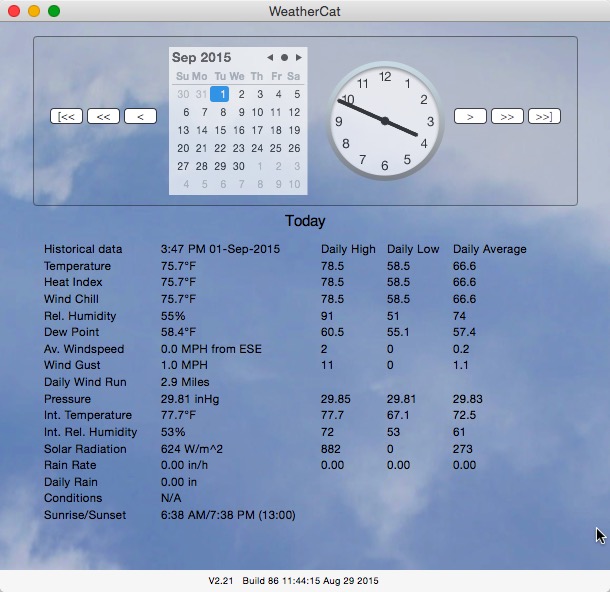Click the 624 W/m^2 solar radiation value

click(192, 449)
